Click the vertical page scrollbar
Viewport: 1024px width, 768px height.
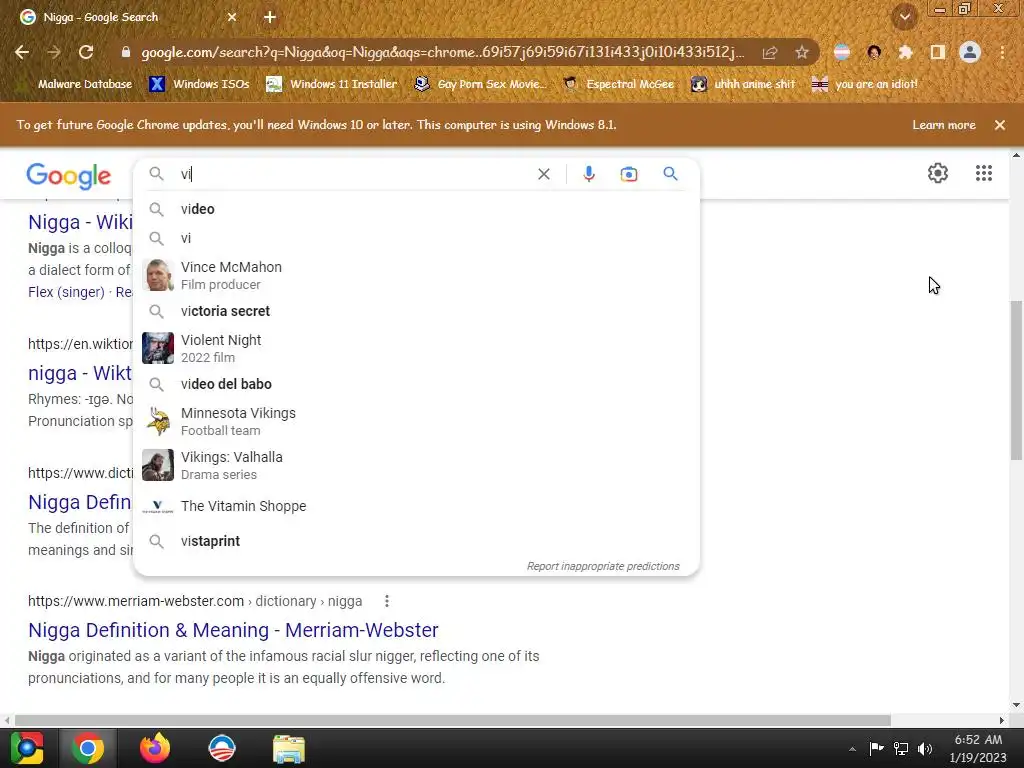[1017, 380]
